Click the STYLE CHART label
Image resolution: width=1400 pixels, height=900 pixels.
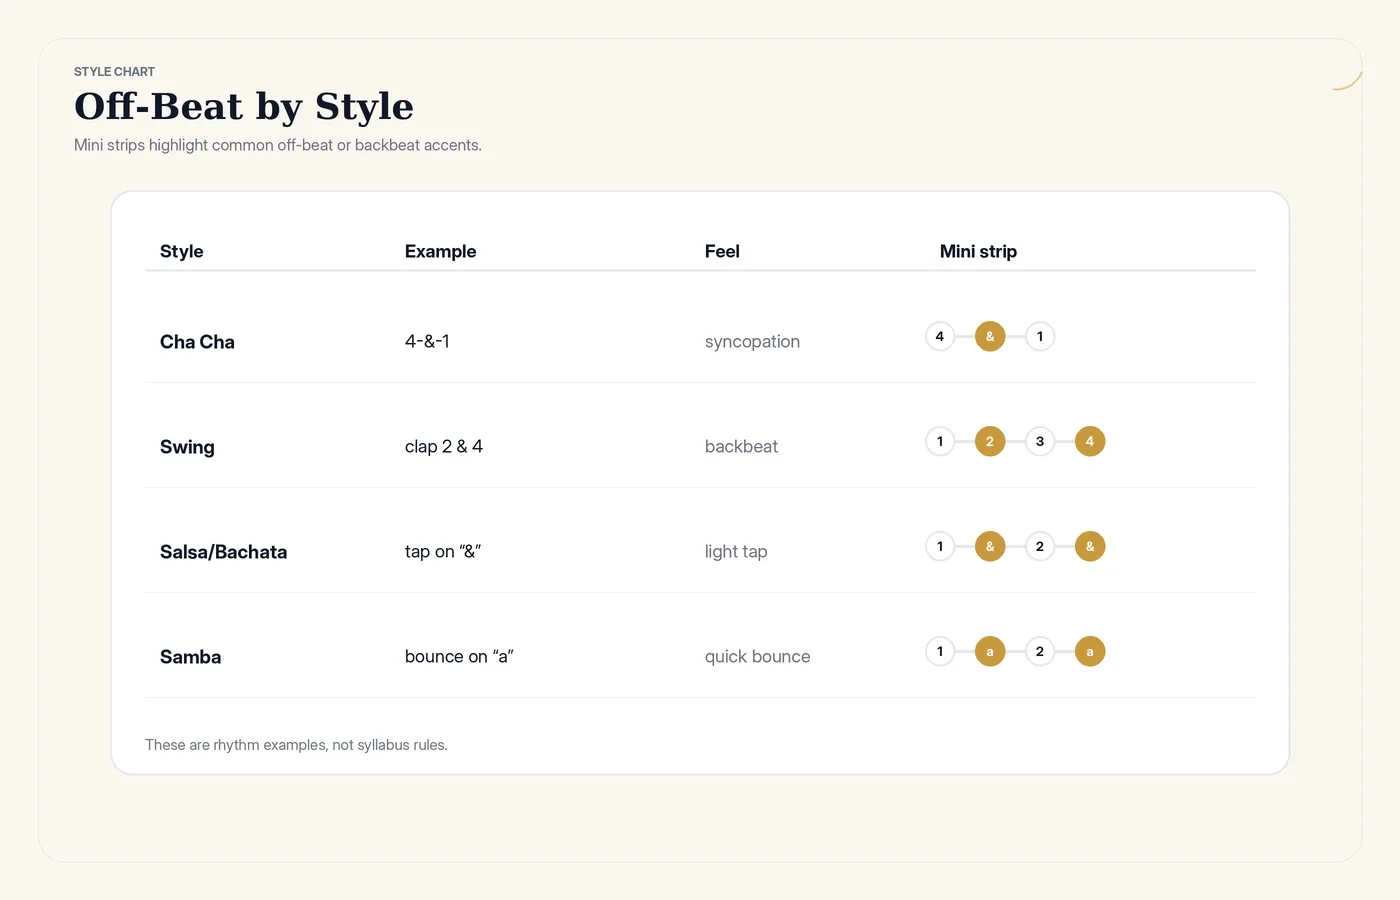click(x=114, y=72)
